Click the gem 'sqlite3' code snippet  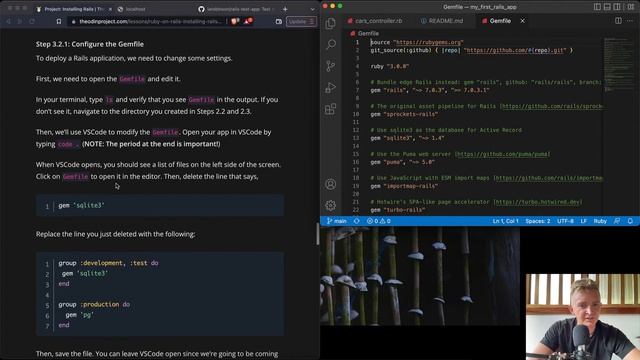point(81,205)
